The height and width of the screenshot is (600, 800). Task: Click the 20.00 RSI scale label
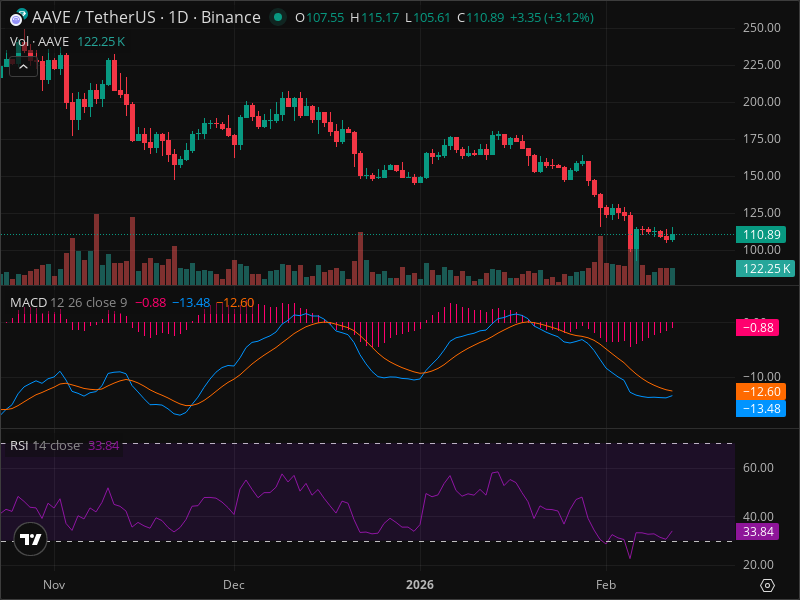(758, 565)
